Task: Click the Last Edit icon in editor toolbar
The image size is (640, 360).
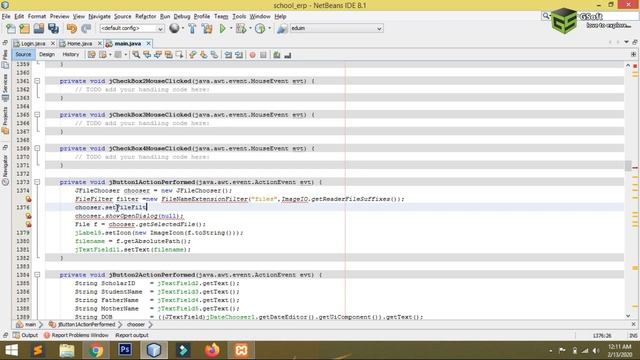Action: coord(91,55)
